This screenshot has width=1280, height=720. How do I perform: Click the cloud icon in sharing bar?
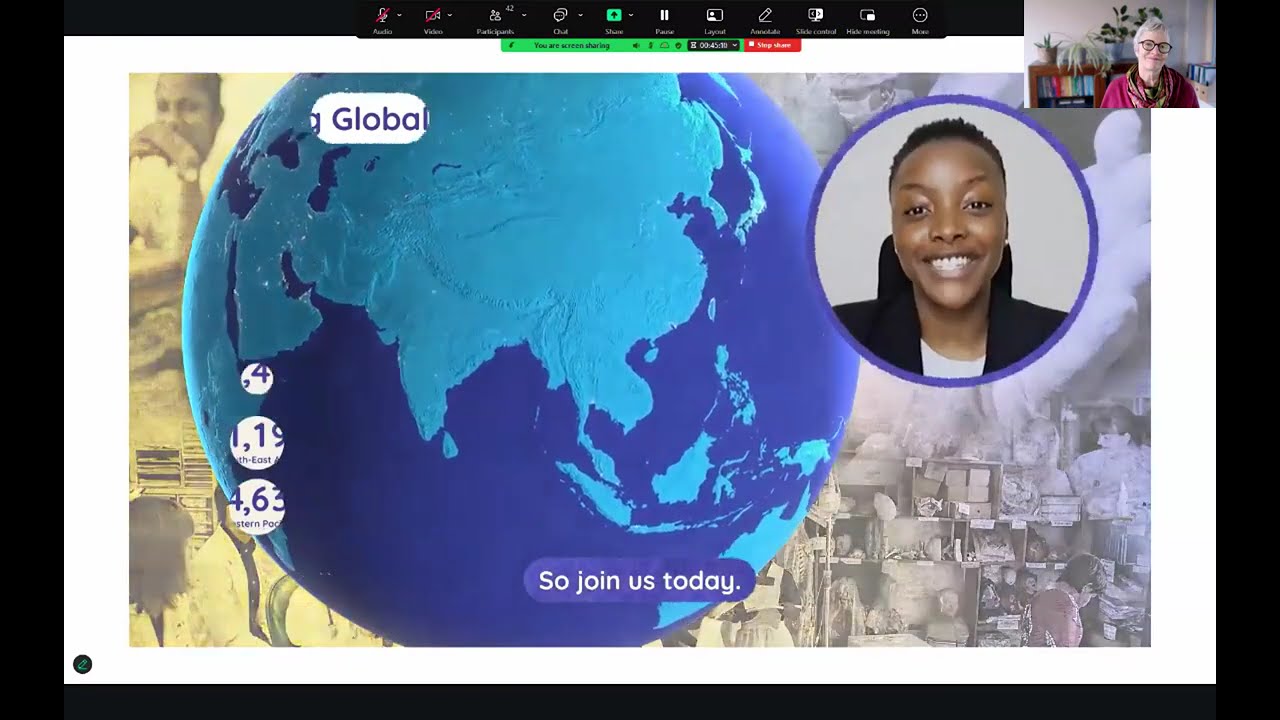(664, 45)
